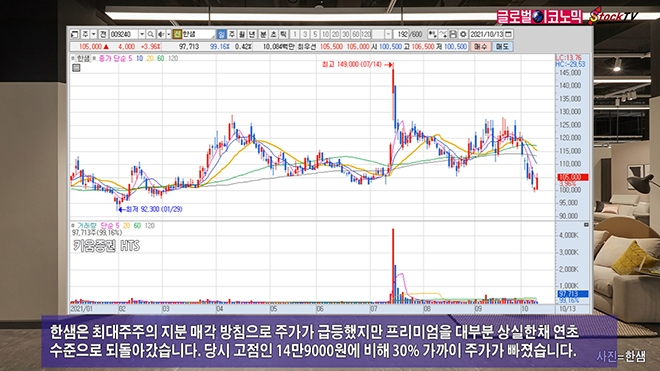This screenshot has height=371, width=660.
Task: Click the 매수 buy button
Action: (480, 46)
